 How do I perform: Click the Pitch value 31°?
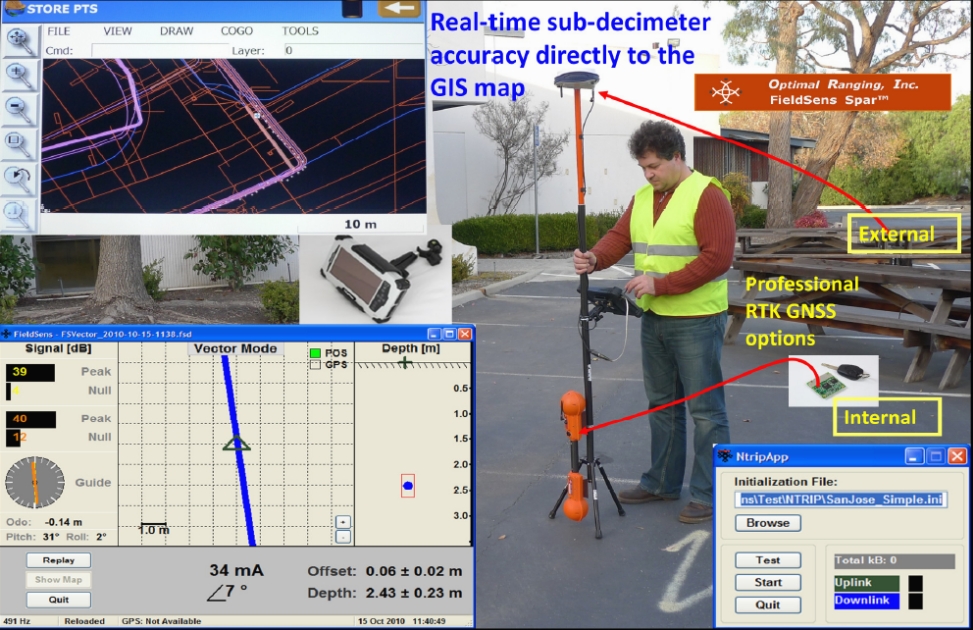tap(52, 537)
